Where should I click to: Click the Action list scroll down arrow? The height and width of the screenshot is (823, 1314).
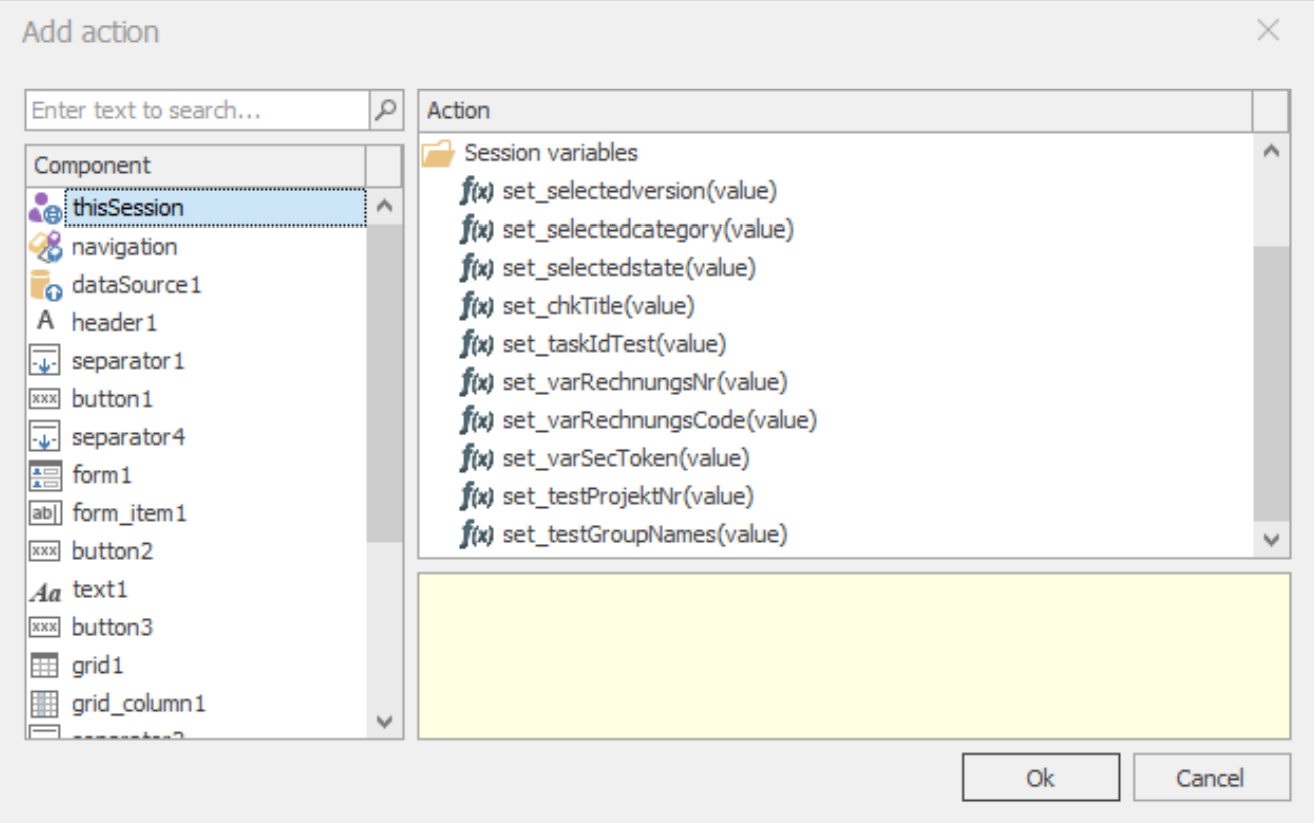[1271, 539]
